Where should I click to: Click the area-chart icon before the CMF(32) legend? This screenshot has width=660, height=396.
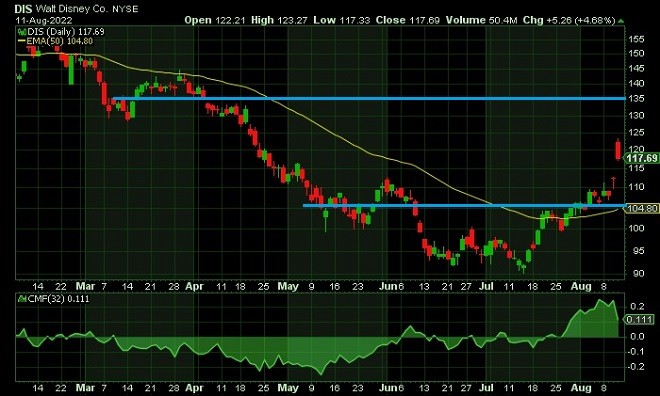pyautogui.click(x=22, y=299)
